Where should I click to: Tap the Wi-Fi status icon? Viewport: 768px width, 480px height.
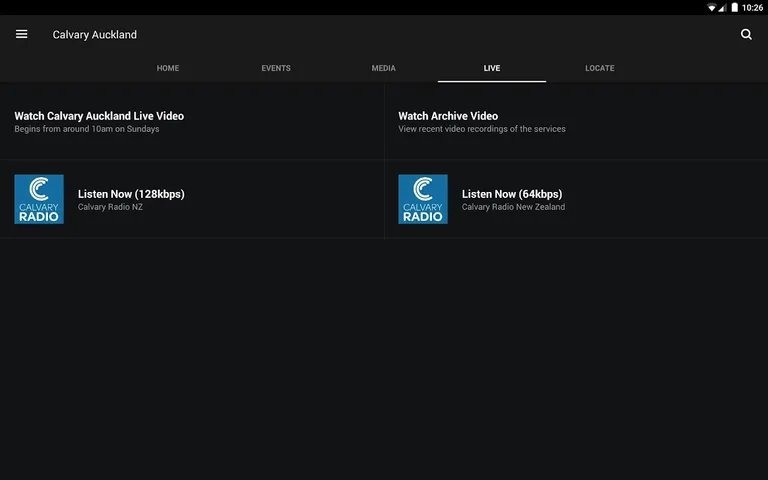(711, 7)
